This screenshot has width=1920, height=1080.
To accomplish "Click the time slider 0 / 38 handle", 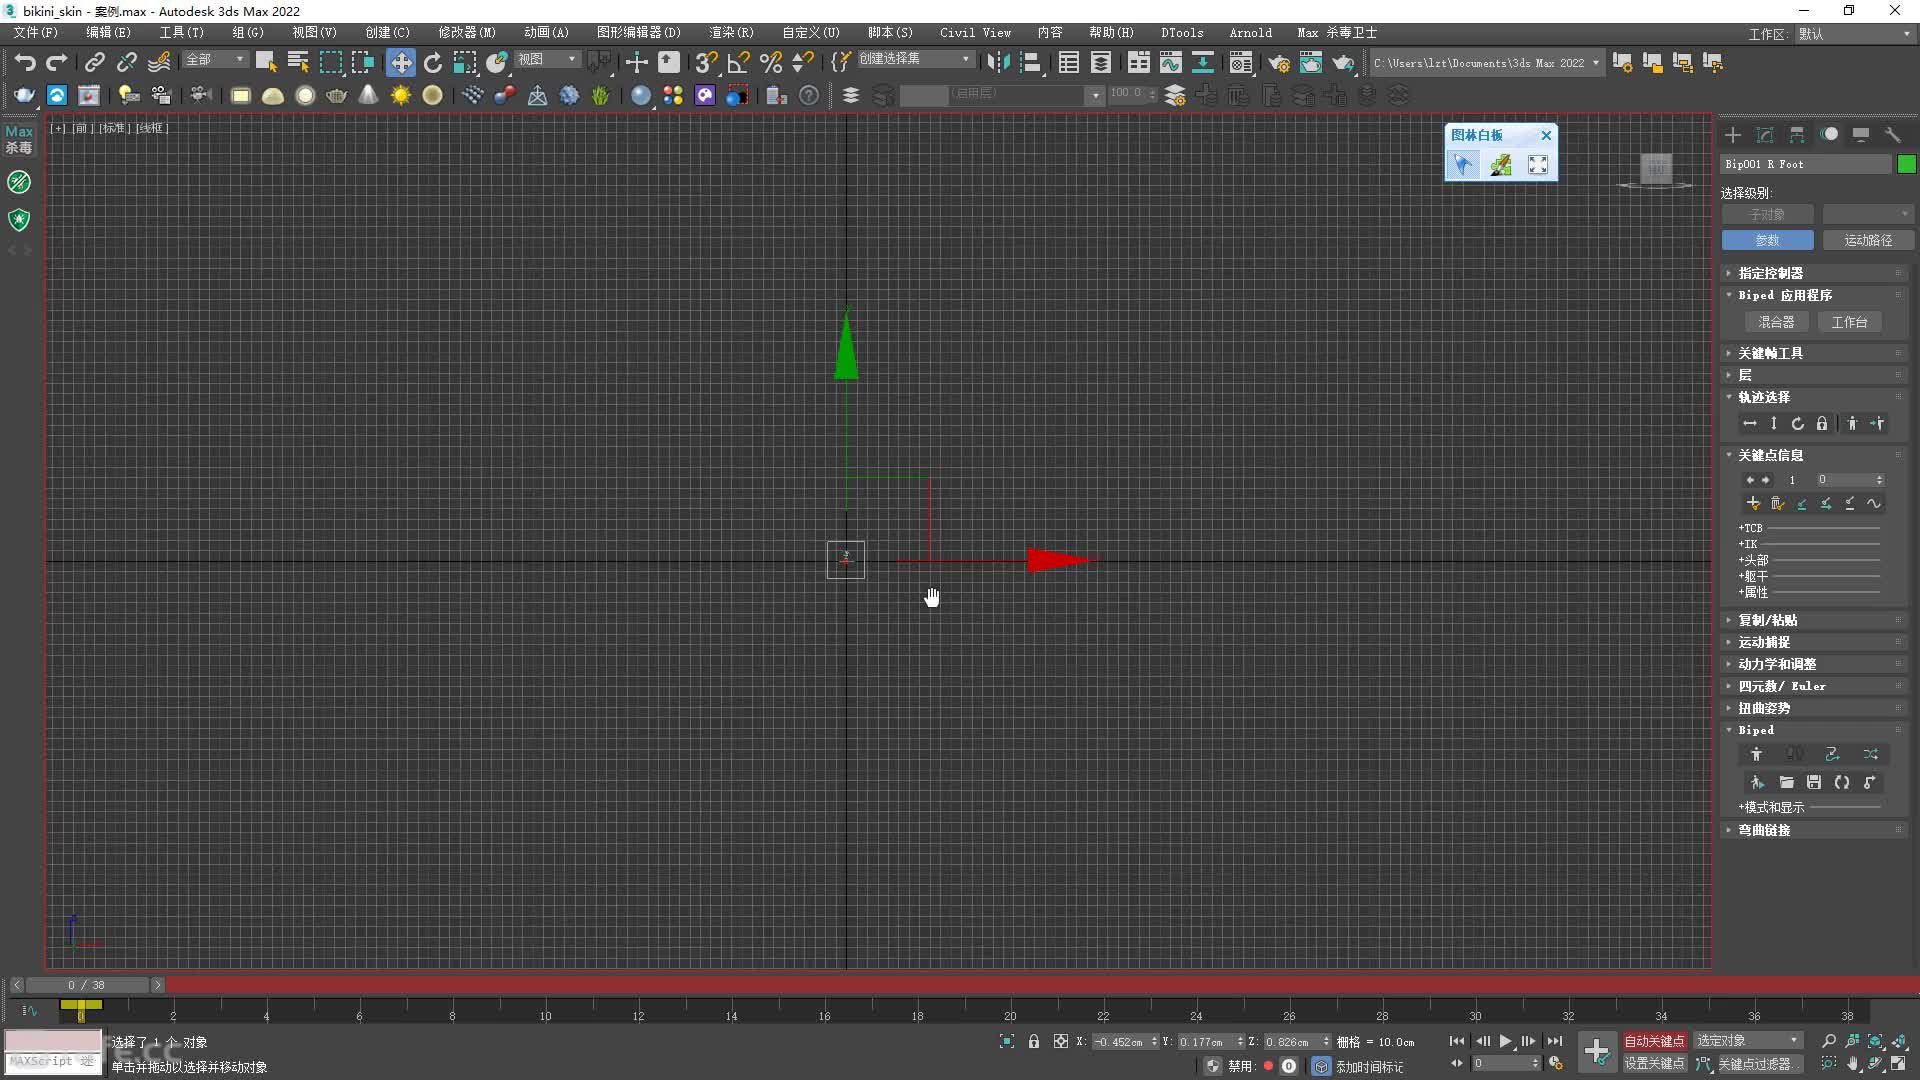I will 86,985.
